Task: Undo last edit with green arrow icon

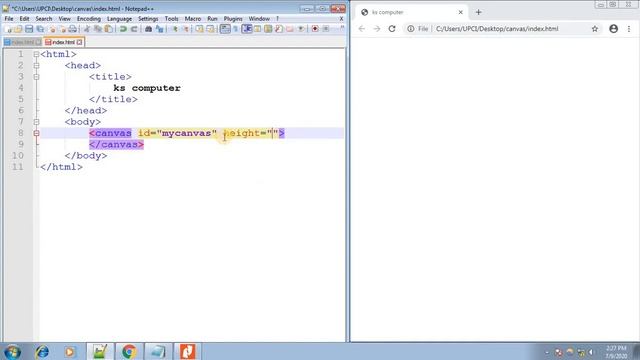Action: (123, 29)
